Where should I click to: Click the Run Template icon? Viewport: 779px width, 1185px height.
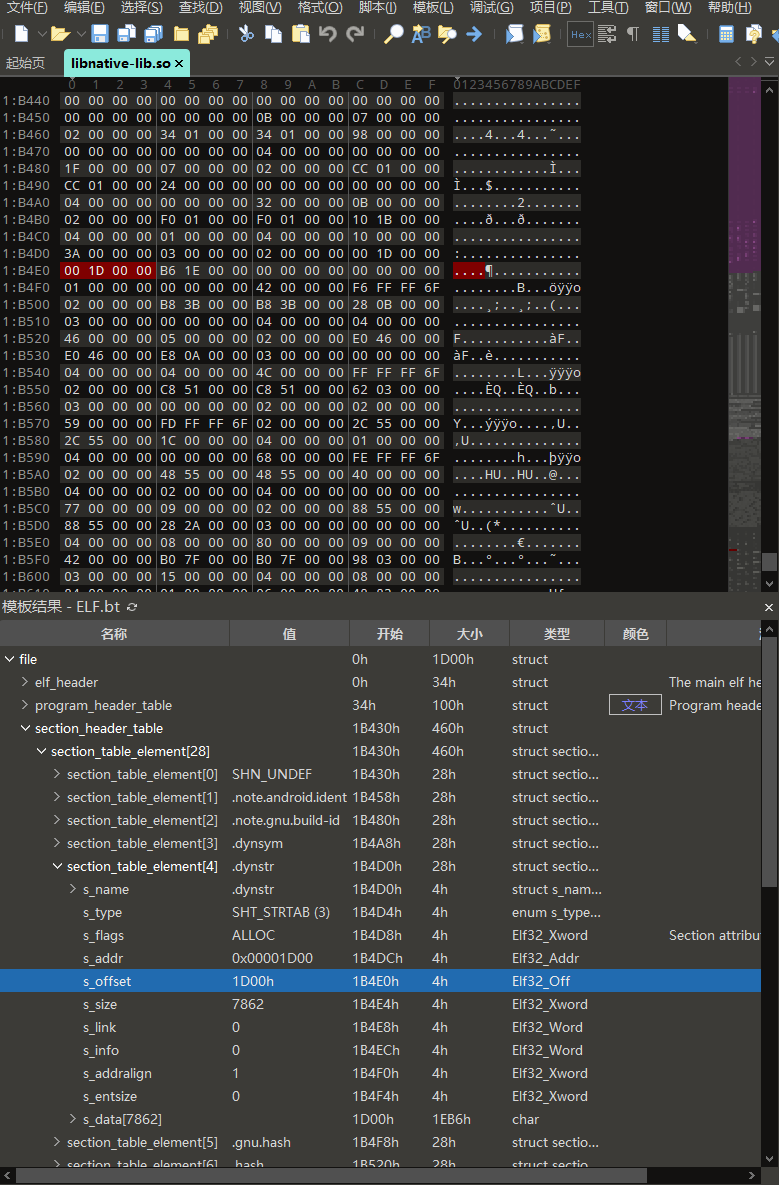click(x=542, y=34)
